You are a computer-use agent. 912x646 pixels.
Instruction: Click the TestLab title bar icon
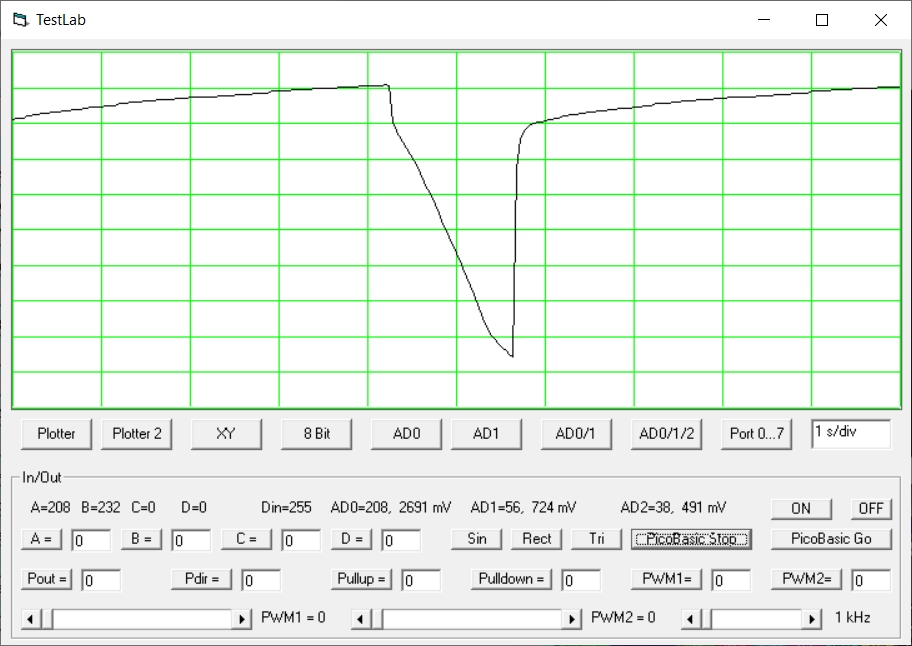(20, 20)
